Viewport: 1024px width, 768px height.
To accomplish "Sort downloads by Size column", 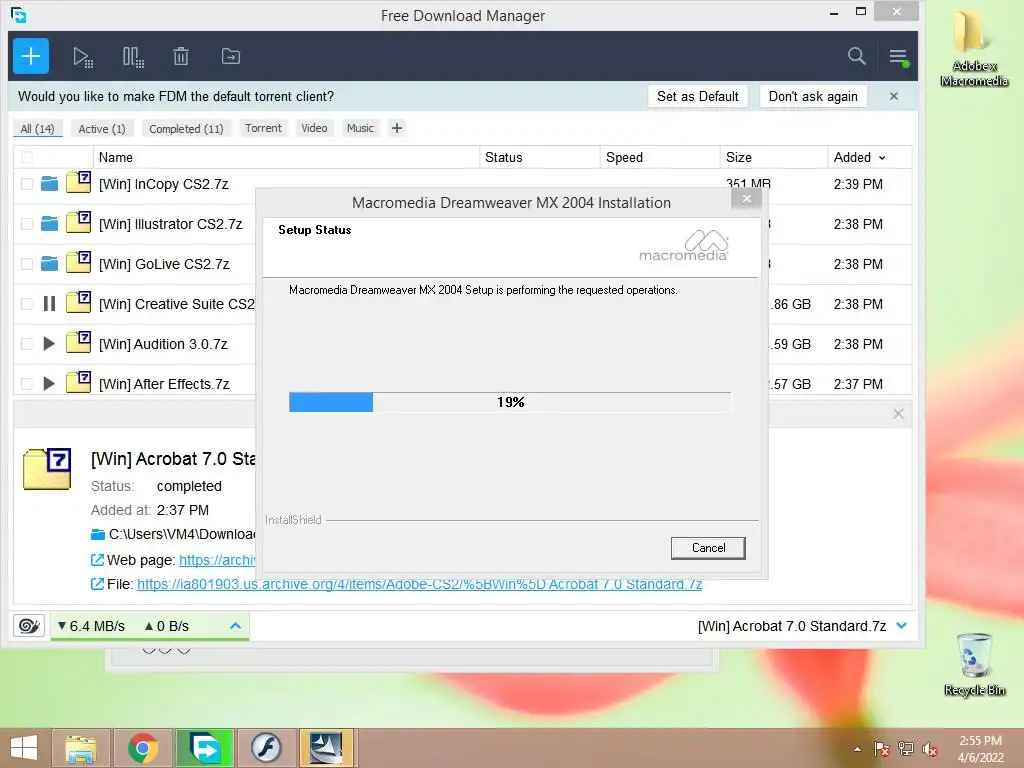I will pyautogui.click(x=774, y=157).
